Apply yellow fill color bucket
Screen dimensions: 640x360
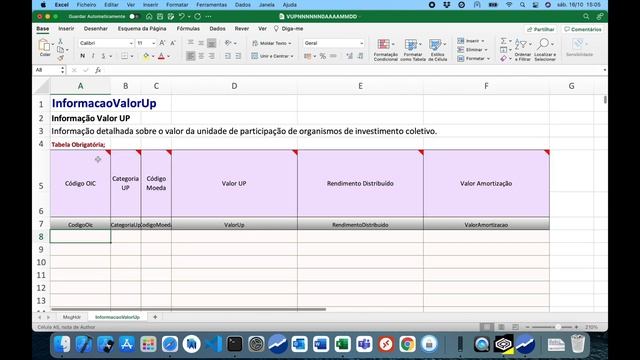point(146,56)
